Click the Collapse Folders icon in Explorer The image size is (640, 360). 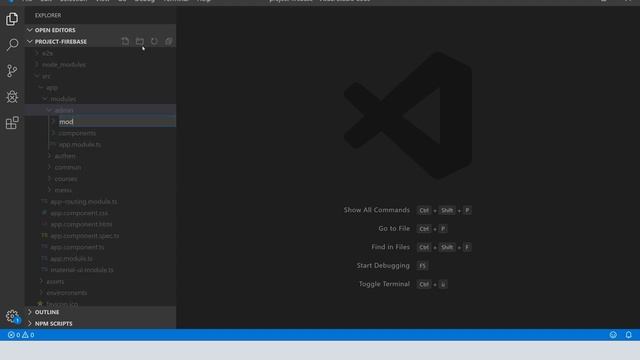coord(169,41)
